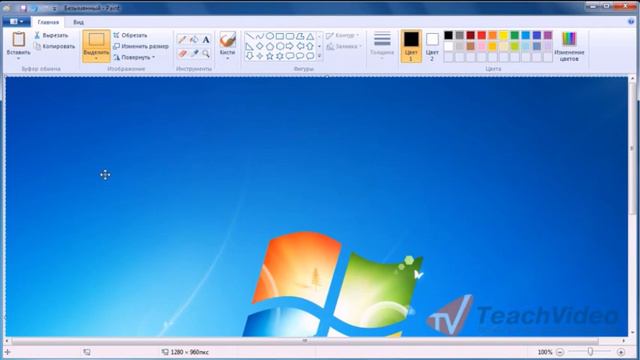The image size is (640, 360).
Task: Switch to the Вид tab
Action: 78,22
